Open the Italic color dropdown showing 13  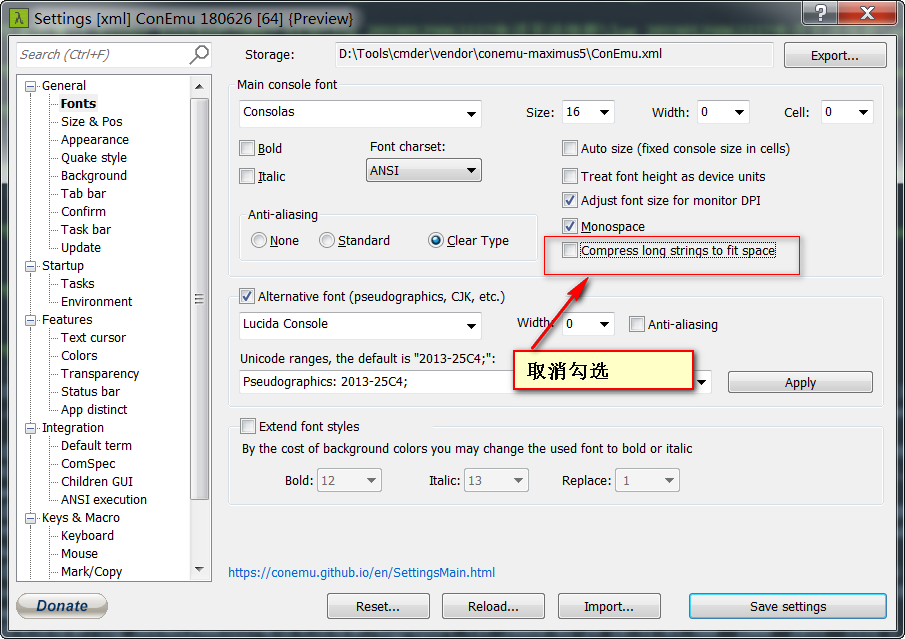pyautogui.click(x=496, y=480)
